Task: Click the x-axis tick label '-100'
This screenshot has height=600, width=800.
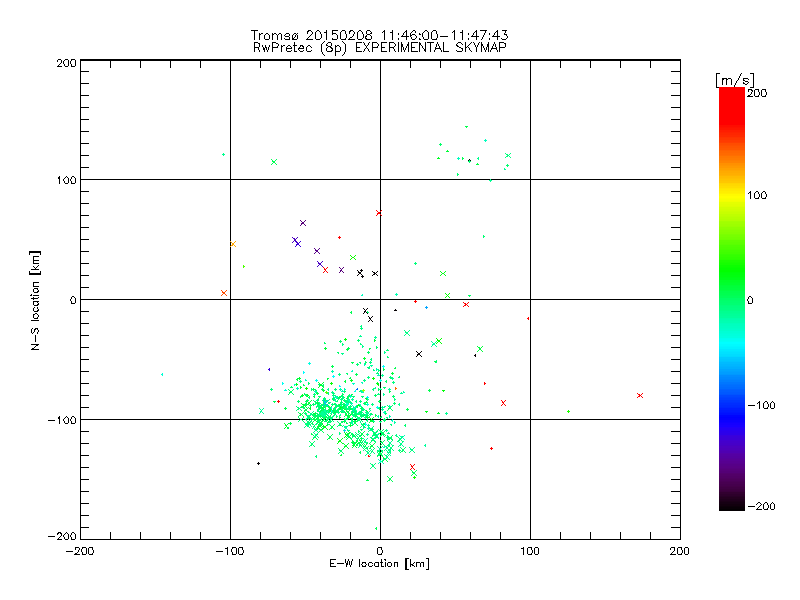Action: pyautogui.click(x=230, y=551)
